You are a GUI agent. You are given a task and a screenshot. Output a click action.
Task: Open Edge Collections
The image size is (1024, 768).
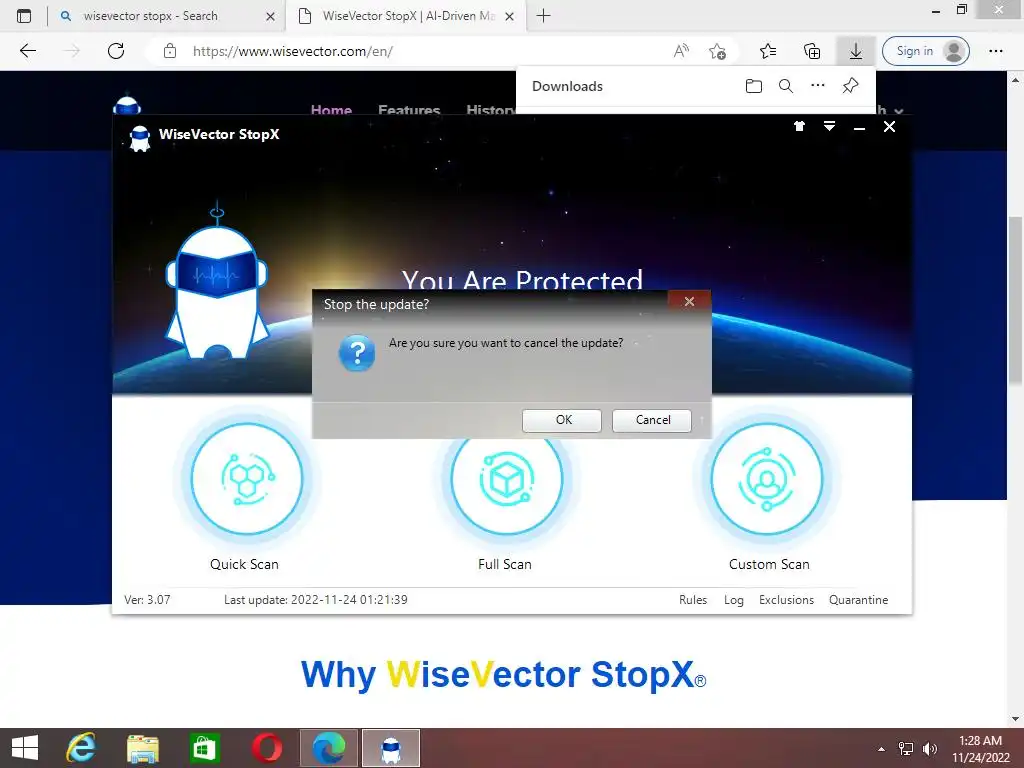(x=812, y=51)
